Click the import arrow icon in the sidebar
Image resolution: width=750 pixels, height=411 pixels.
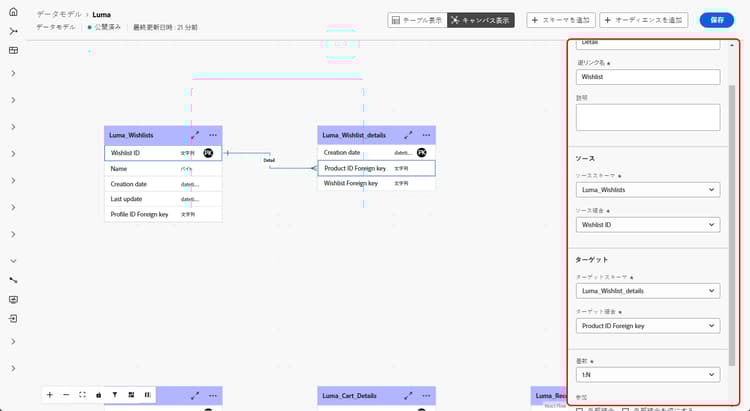point(13,319)
